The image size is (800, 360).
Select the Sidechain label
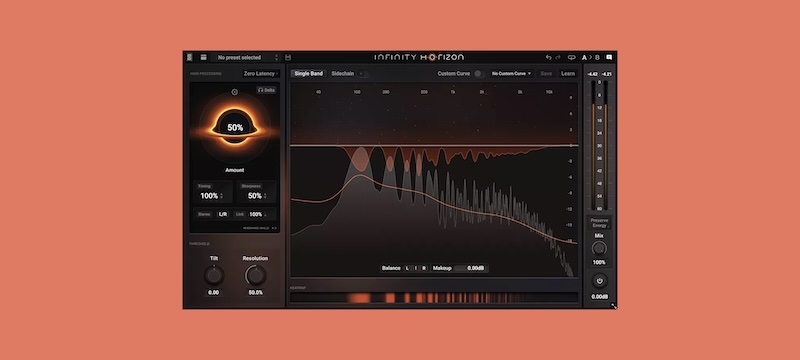[342, 74]
